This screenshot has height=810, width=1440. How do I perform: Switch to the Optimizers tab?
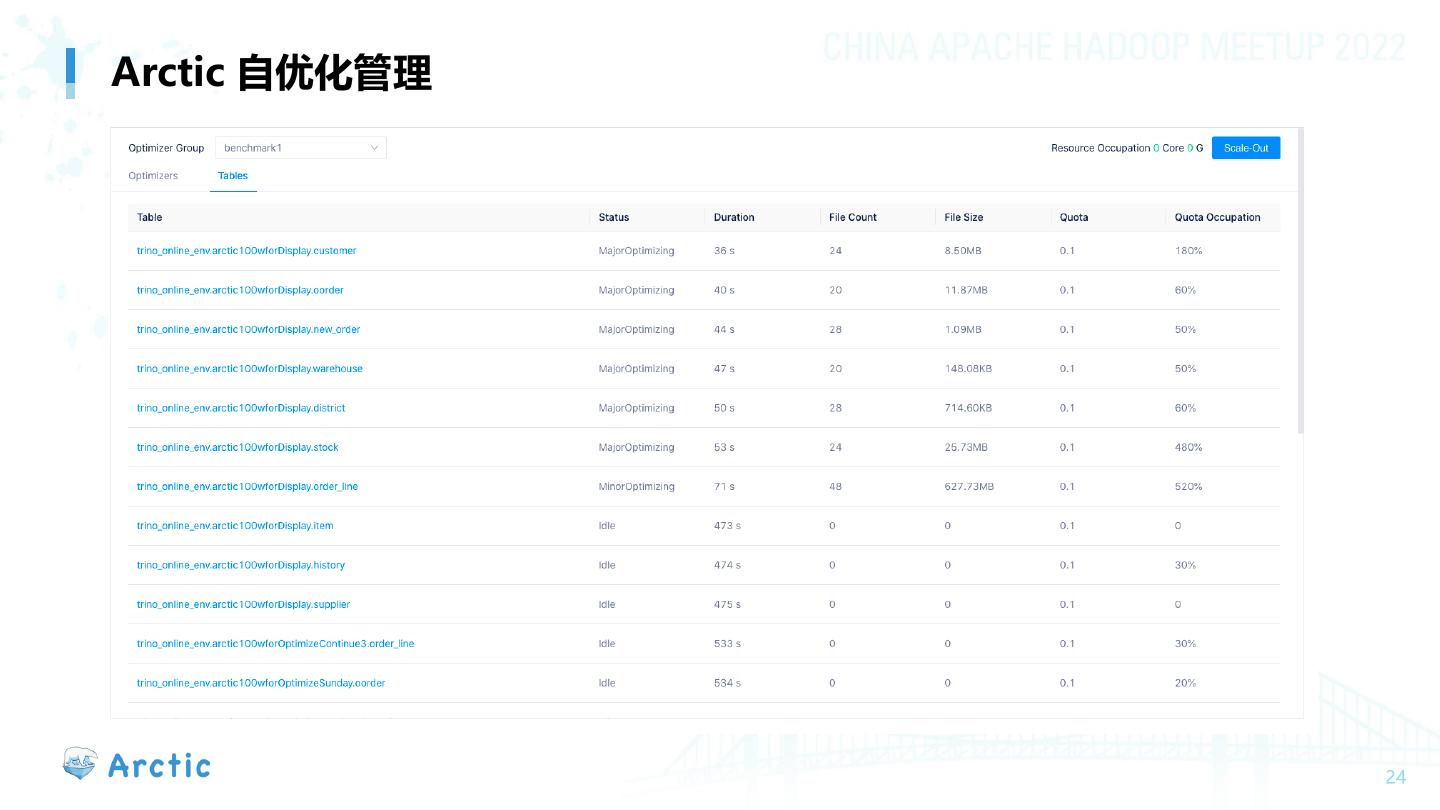[153, 176]
